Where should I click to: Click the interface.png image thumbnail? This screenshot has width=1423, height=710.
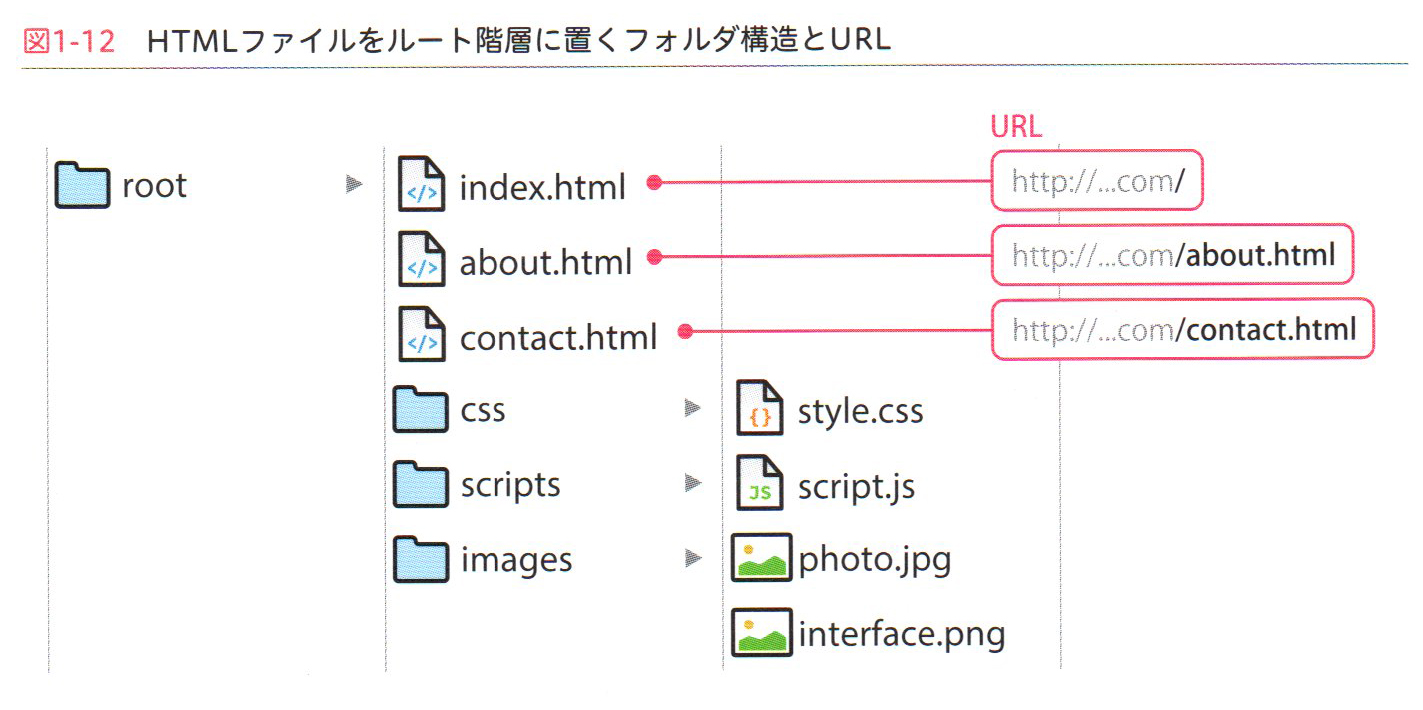point(761,633)
